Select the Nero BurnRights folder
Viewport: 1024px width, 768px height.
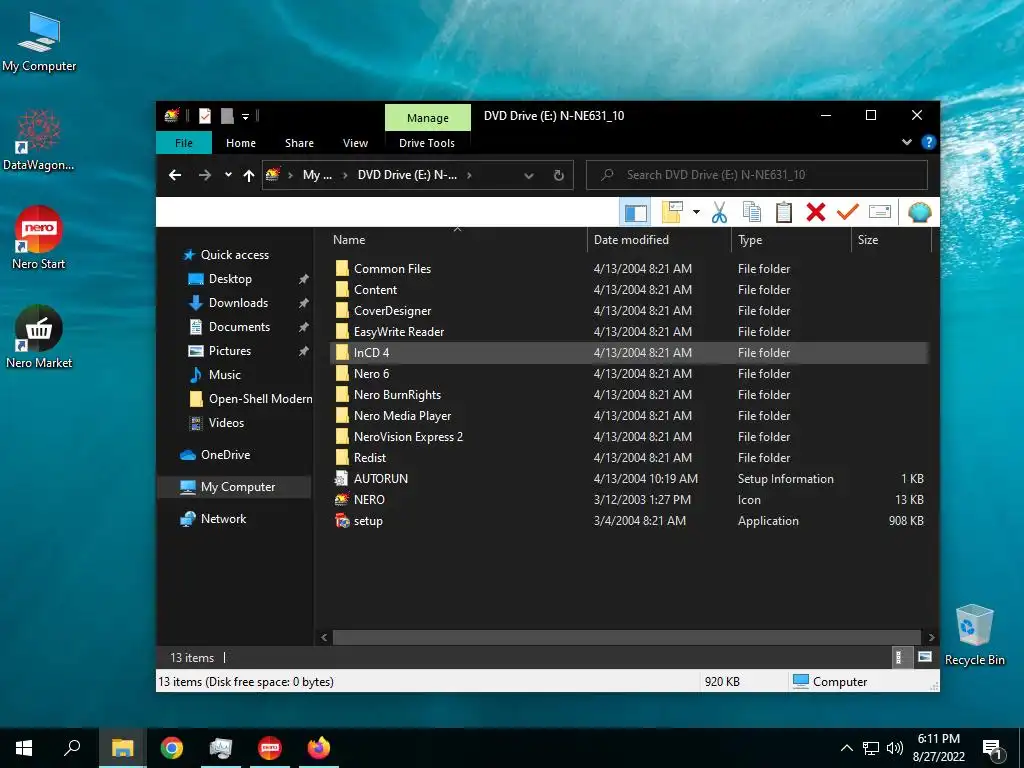pyautogui.click(x=629, y=394)
